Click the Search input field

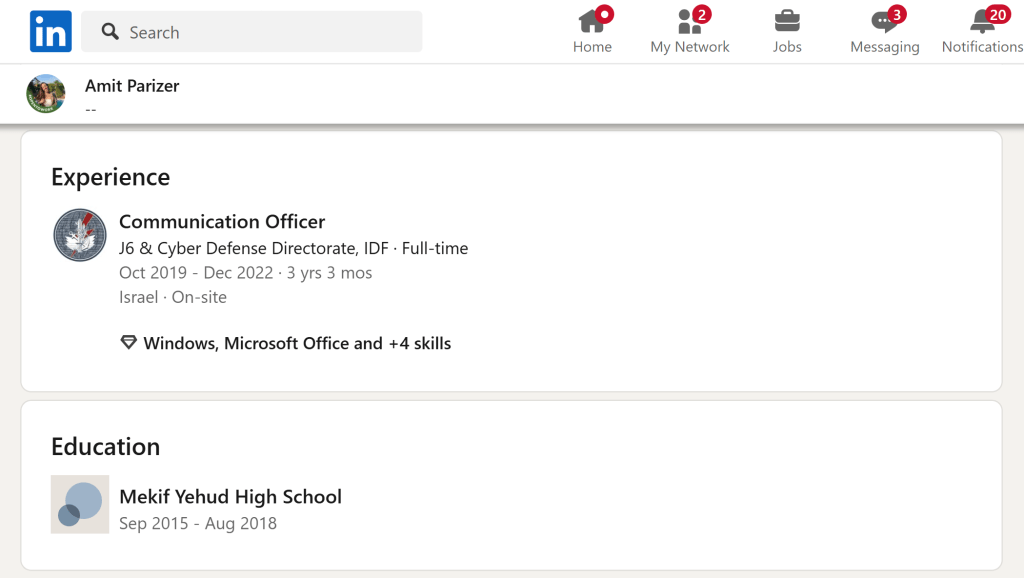click(x=251, y=31)
